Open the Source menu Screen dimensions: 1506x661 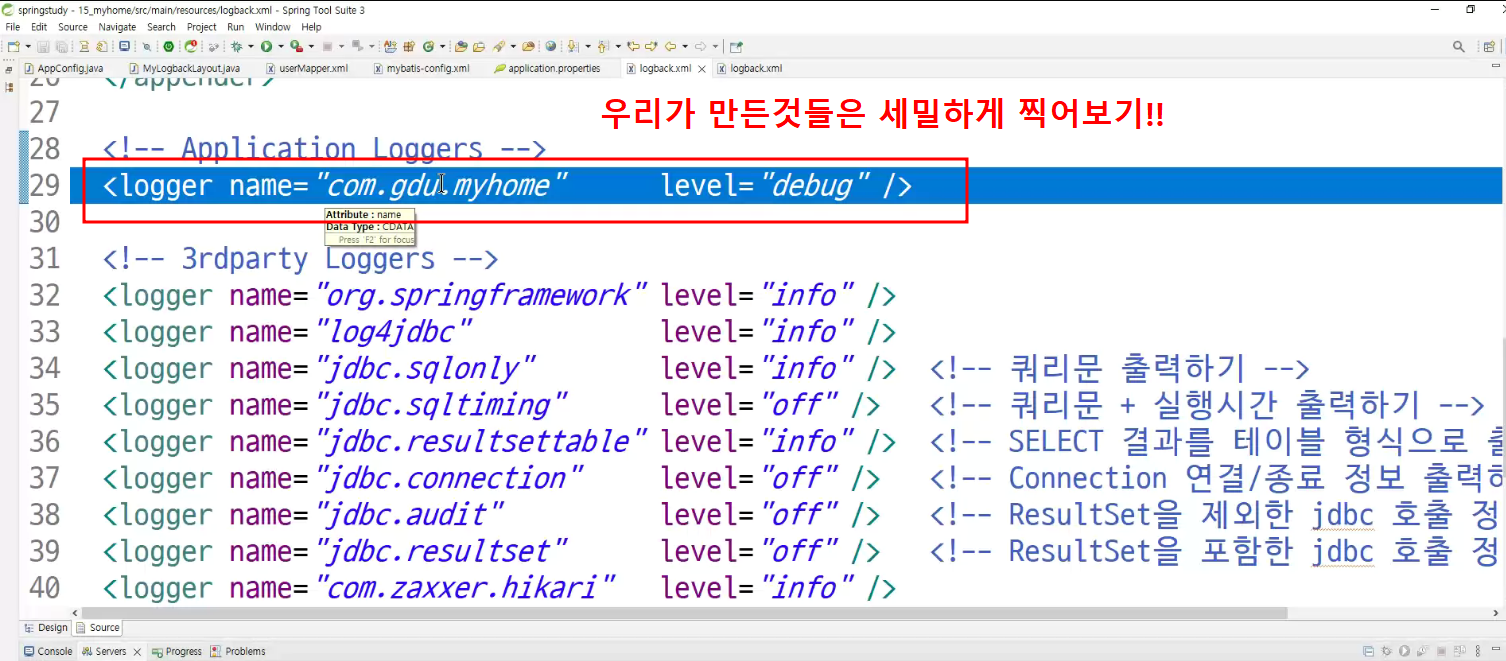pyautogui.click(x=73, y=27)
